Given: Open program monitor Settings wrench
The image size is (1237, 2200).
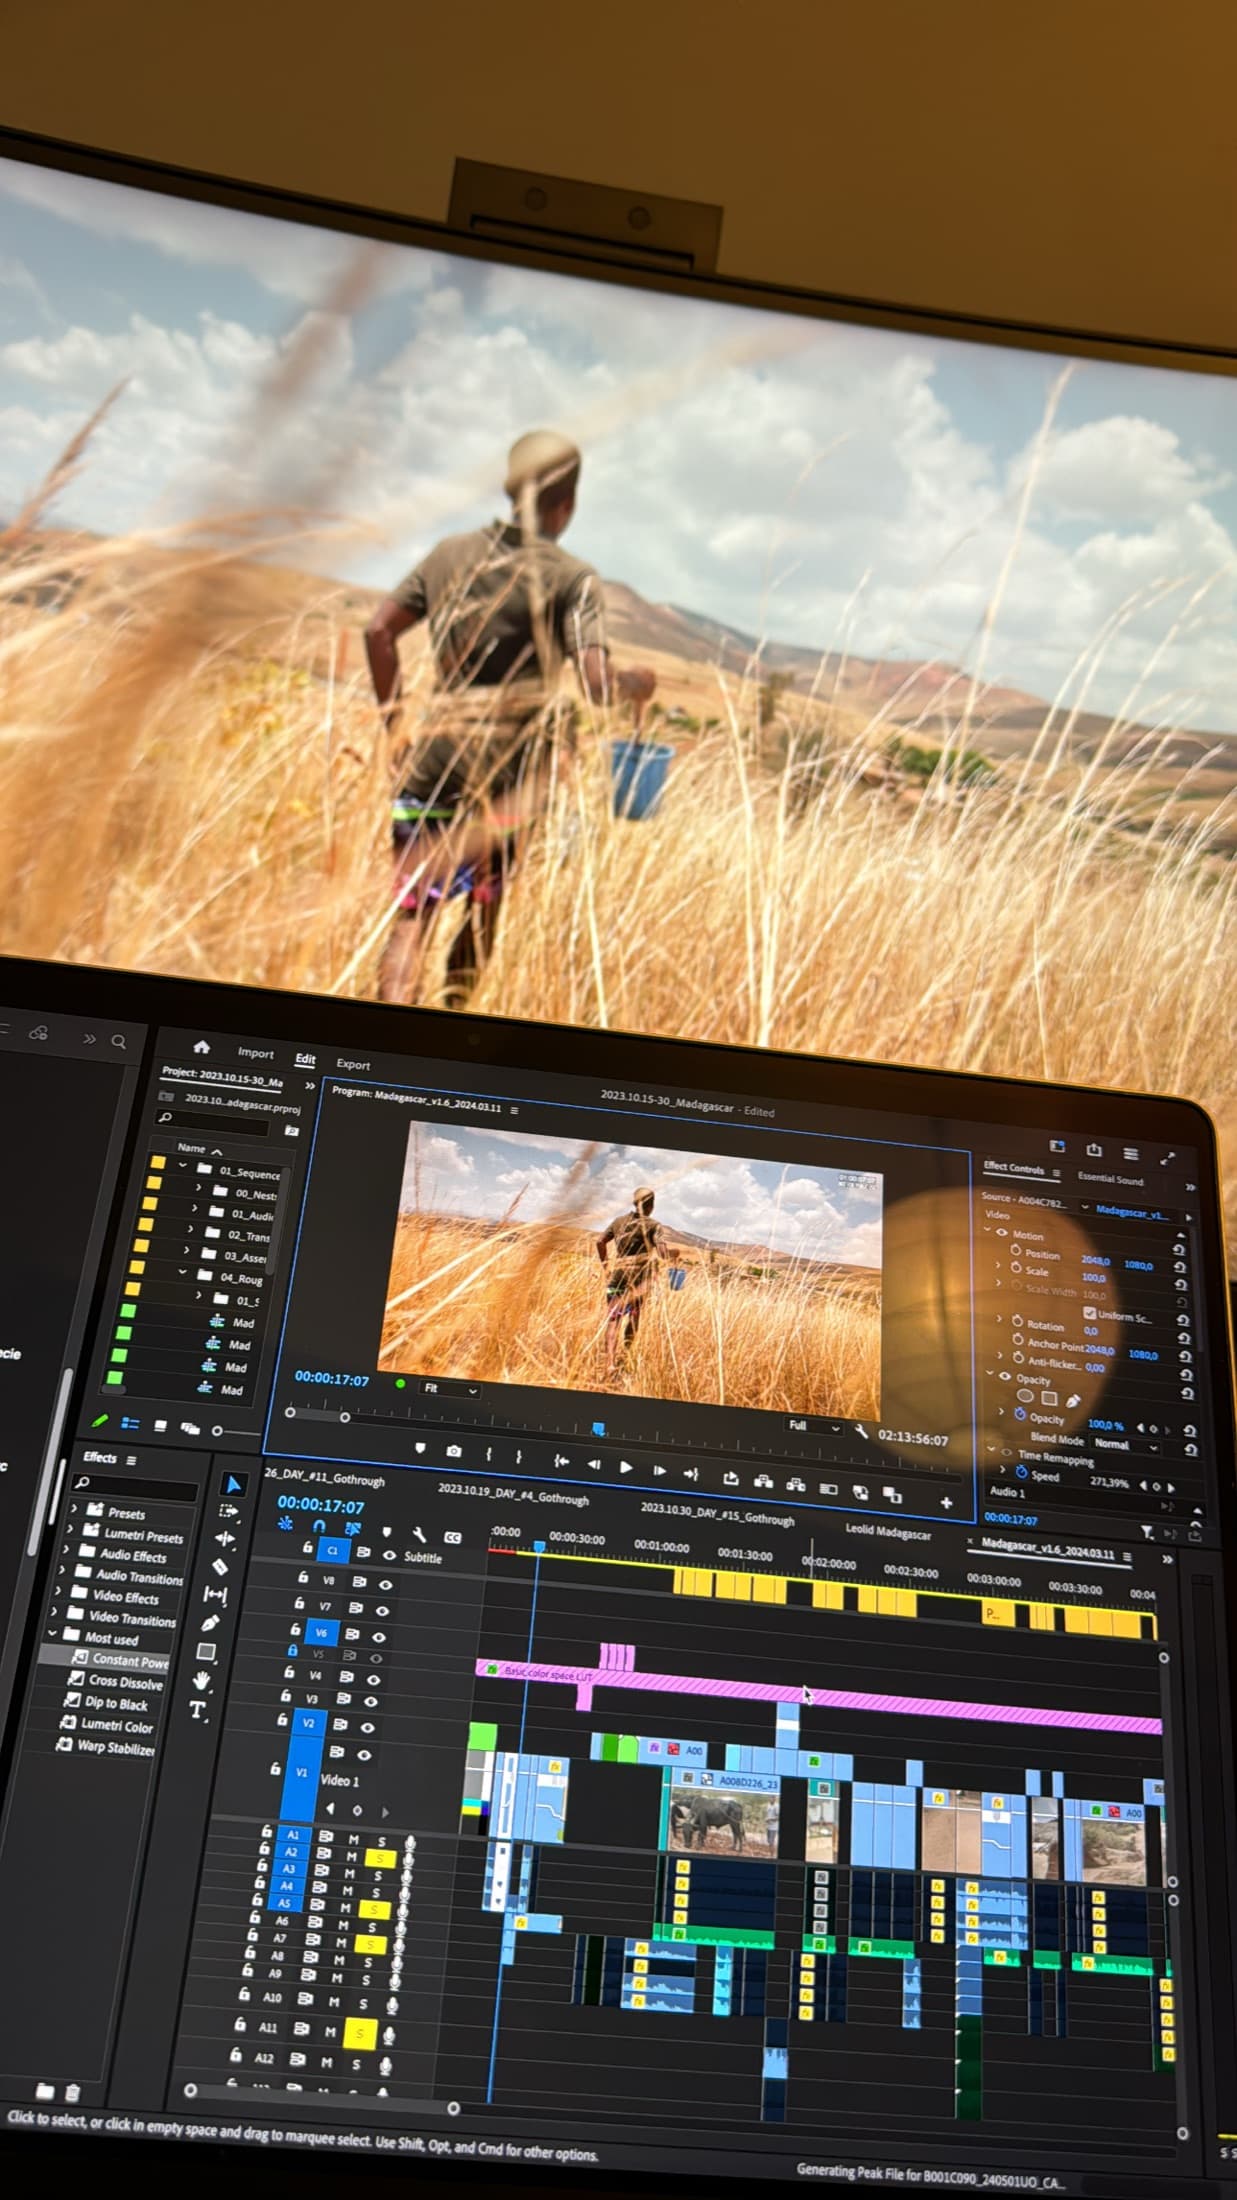Looking at the screenshot, I should point(862,1432).
